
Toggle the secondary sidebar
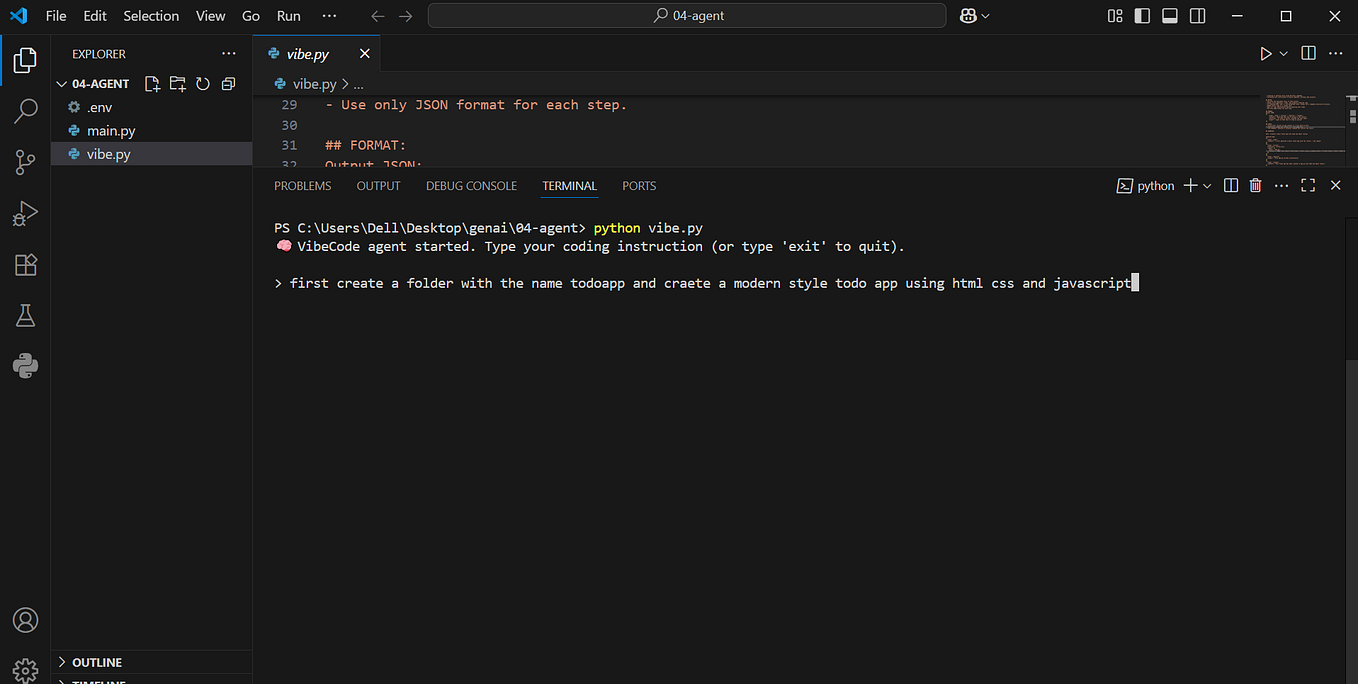coord(1196,15)
